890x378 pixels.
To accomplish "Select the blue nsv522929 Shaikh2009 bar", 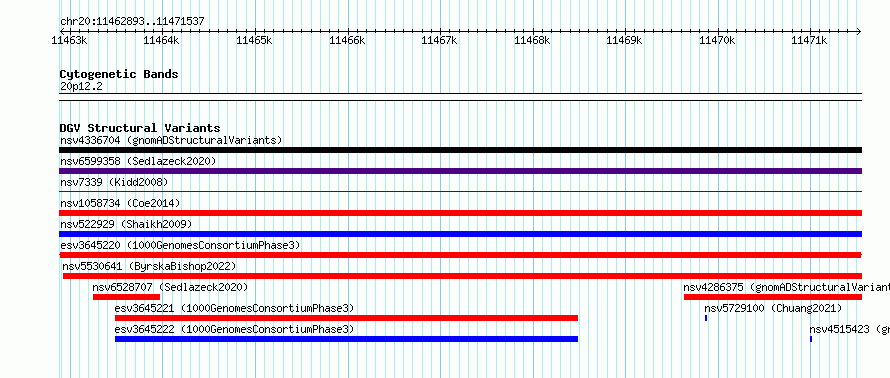I will point(460,234).
